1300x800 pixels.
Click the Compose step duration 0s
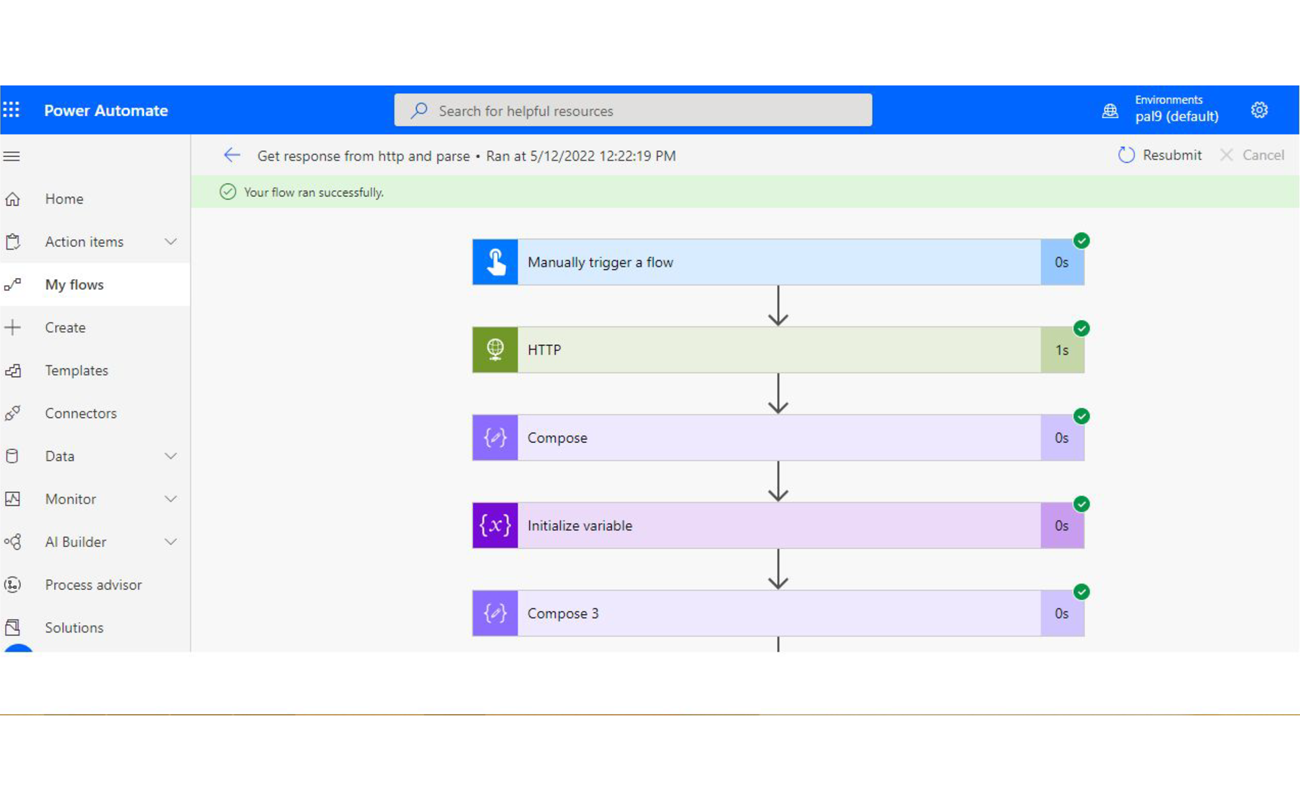[1062, 438]
